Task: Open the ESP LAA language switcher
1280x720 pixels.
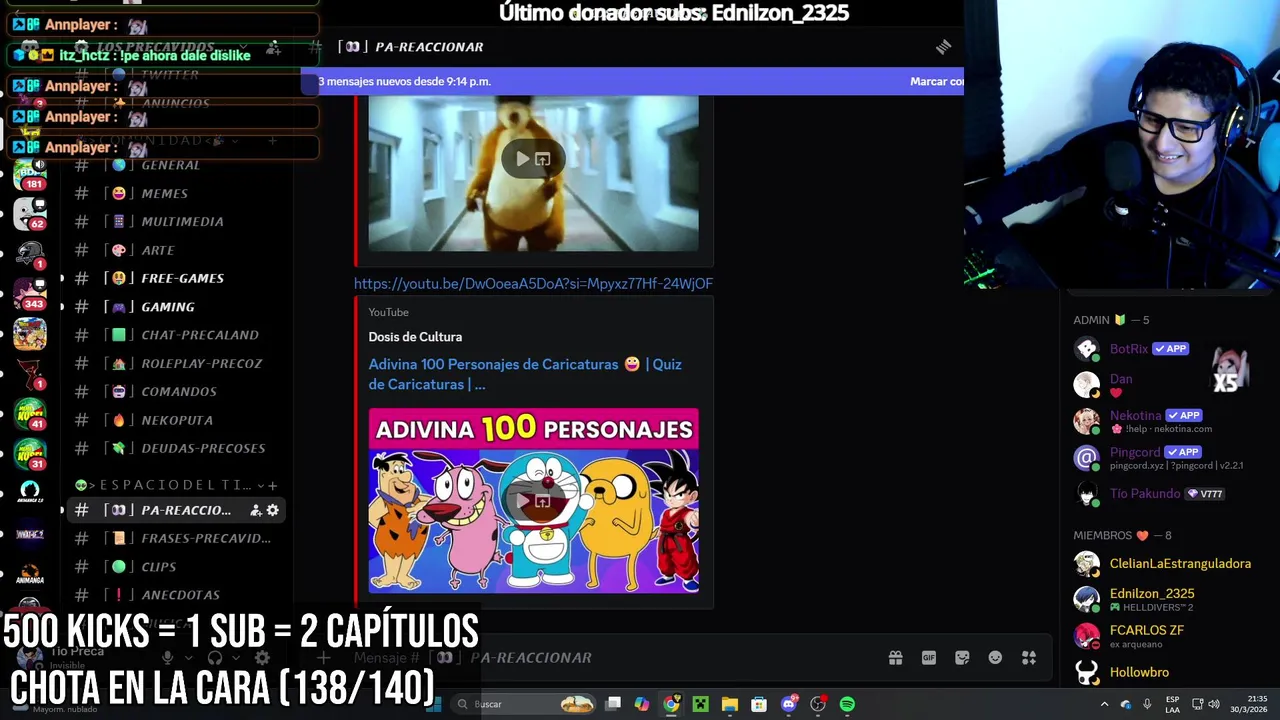Action: coord(1172,704)
